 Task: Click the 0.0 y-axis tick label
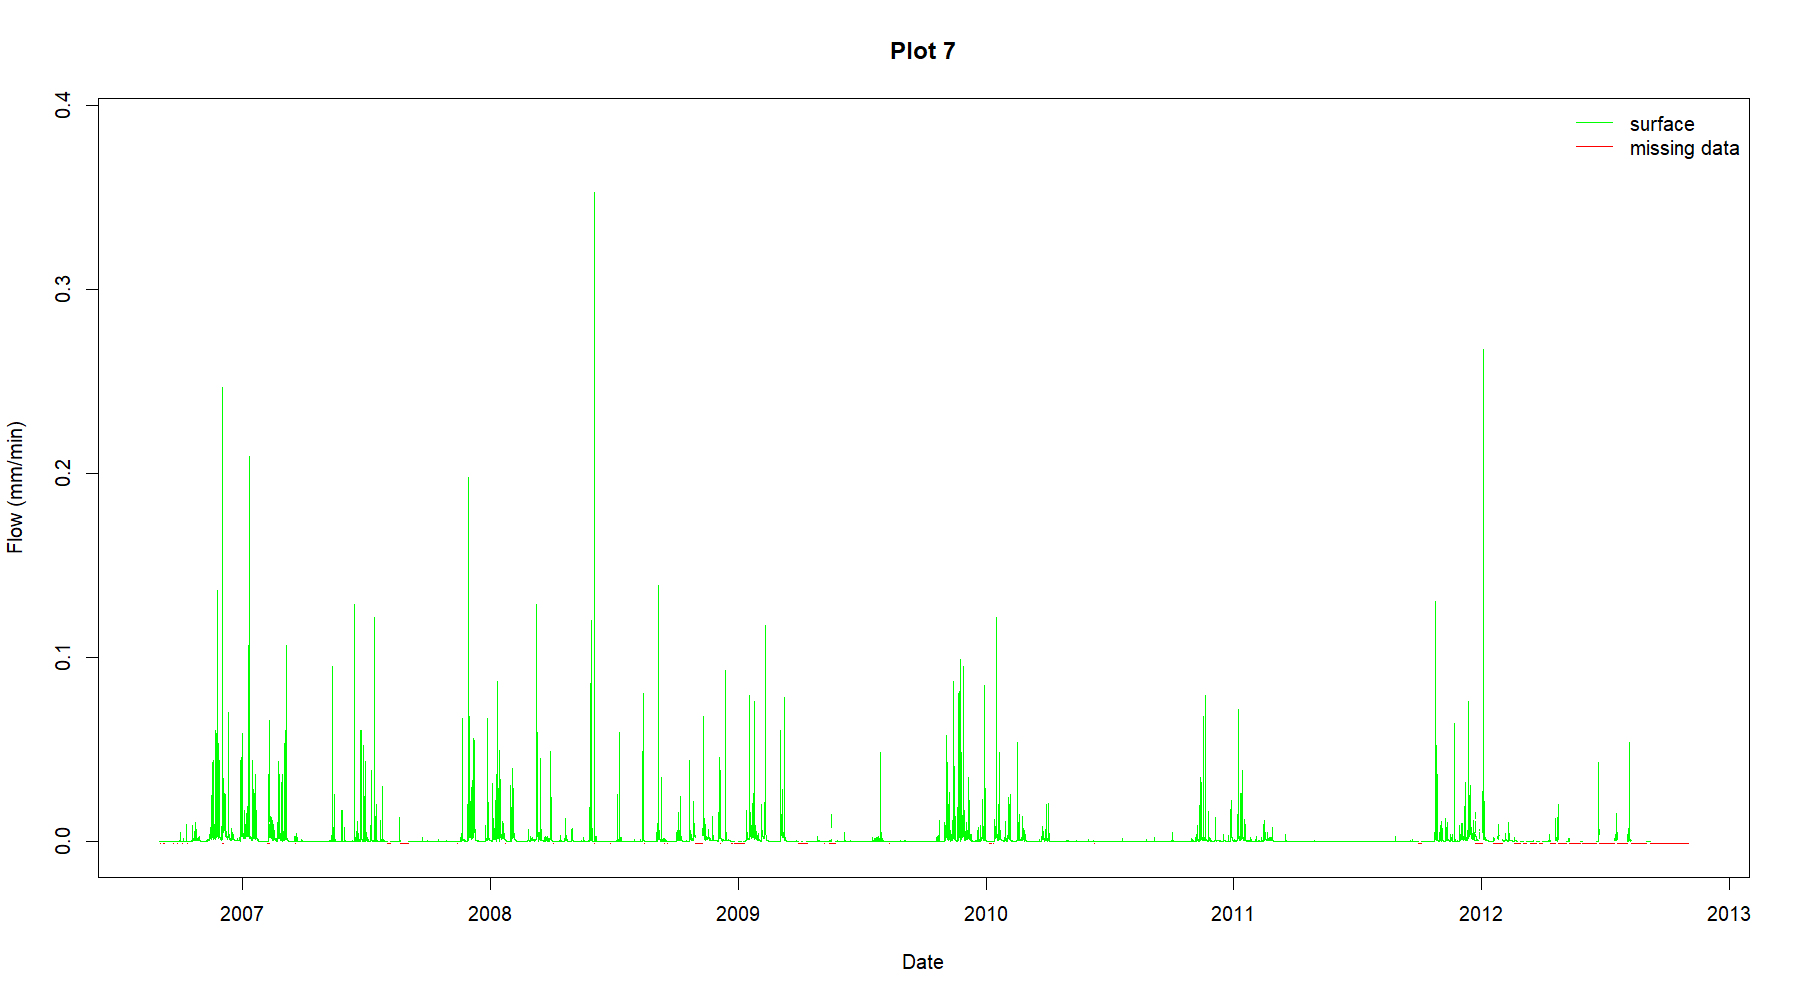coord(64,841)
